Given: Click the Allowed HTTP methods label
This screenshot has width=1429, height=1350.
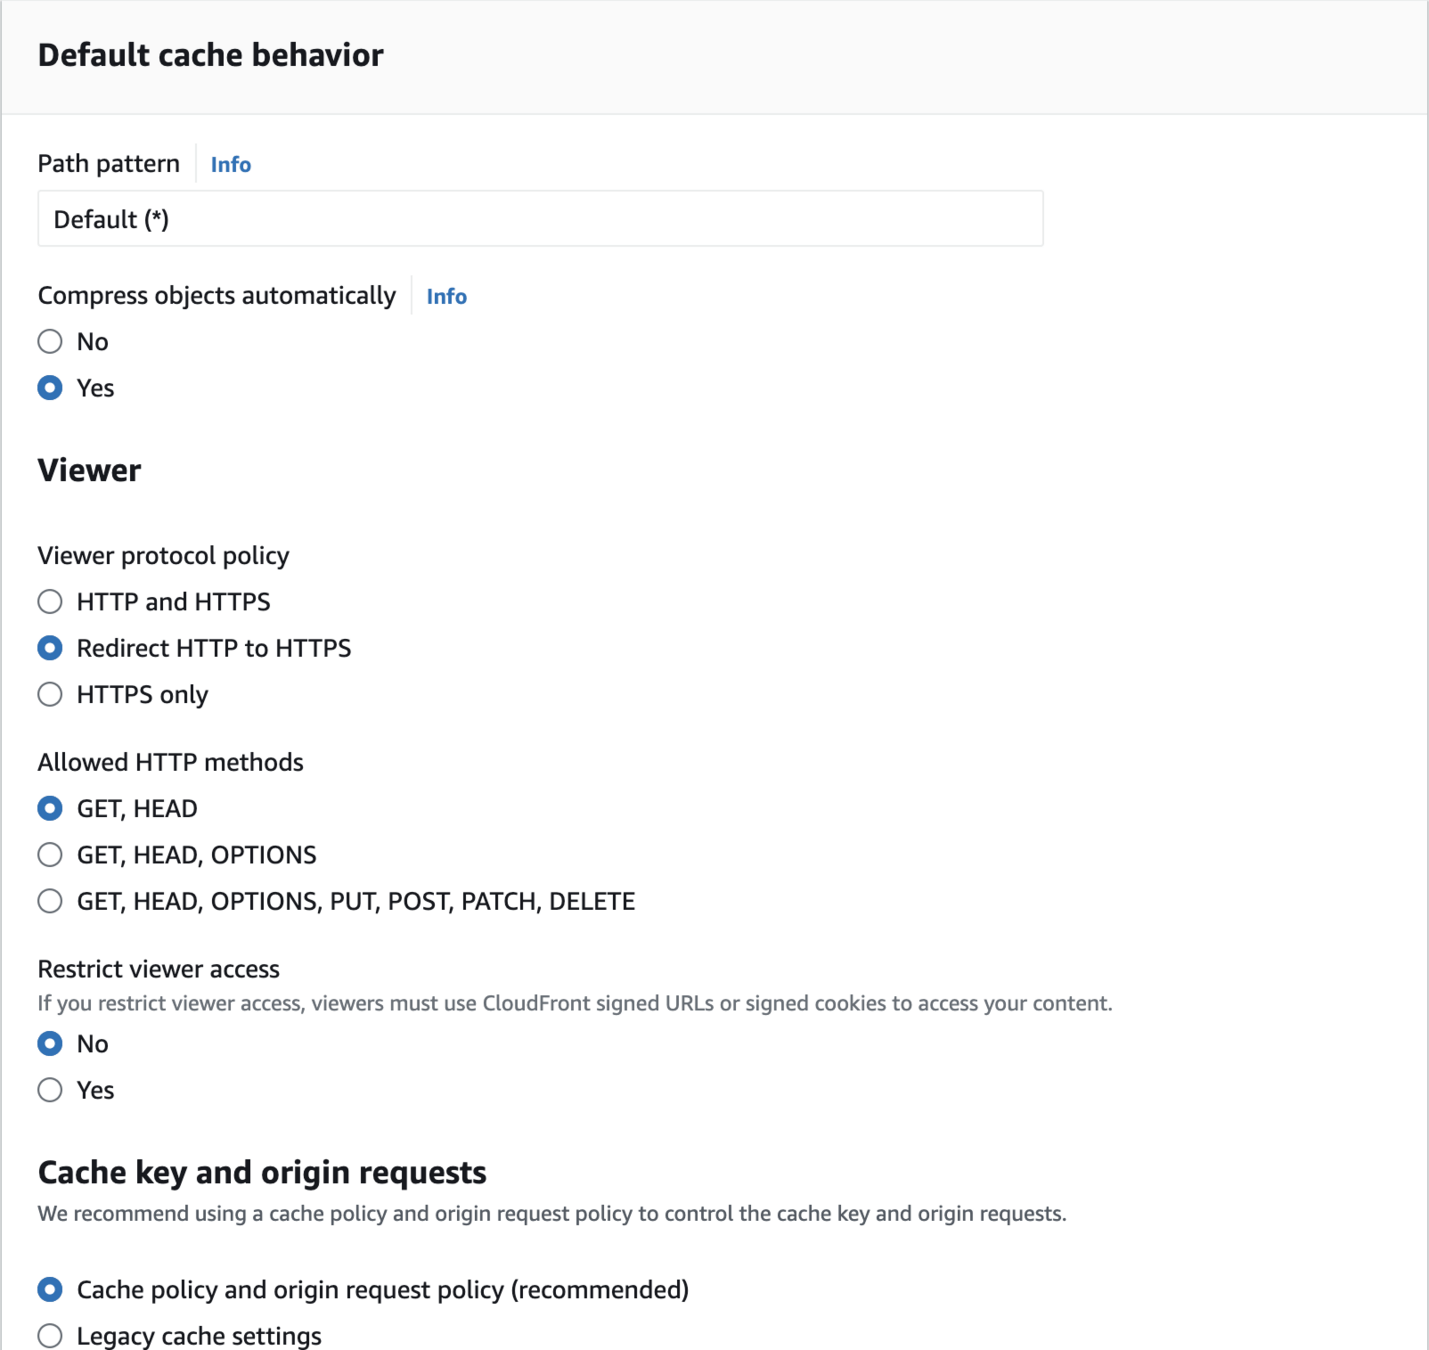Looking at the screenshot, I should tap(170, 762).
